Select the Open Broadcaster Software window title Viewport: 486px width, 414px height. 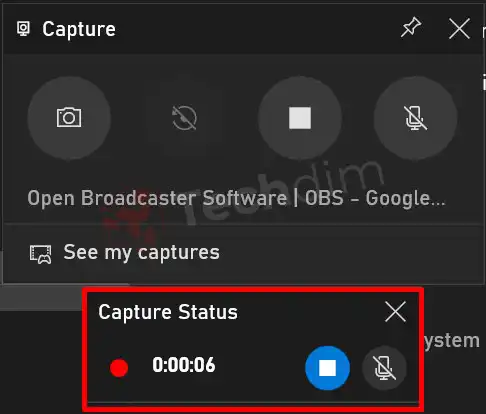(236, 198)
